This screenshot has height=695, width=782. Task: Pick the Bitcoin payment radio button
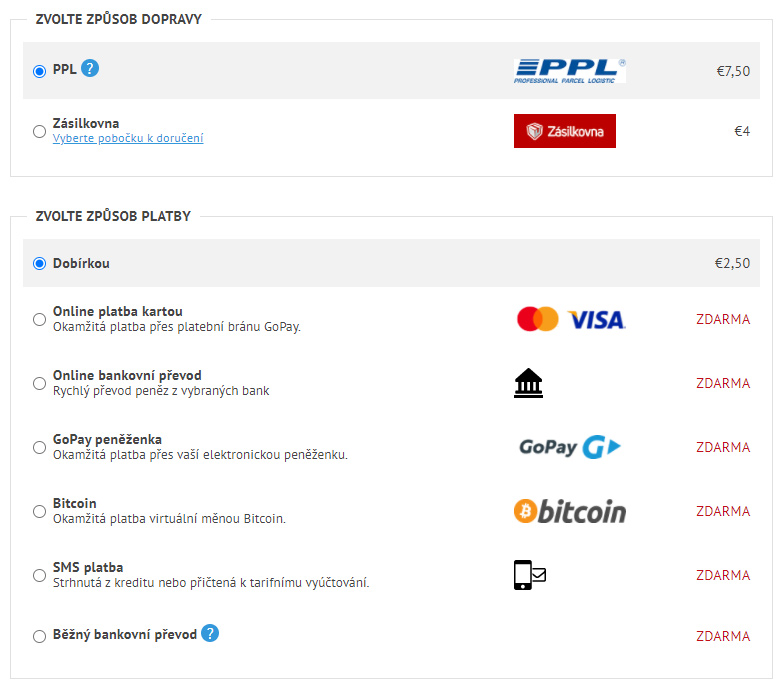39,512
